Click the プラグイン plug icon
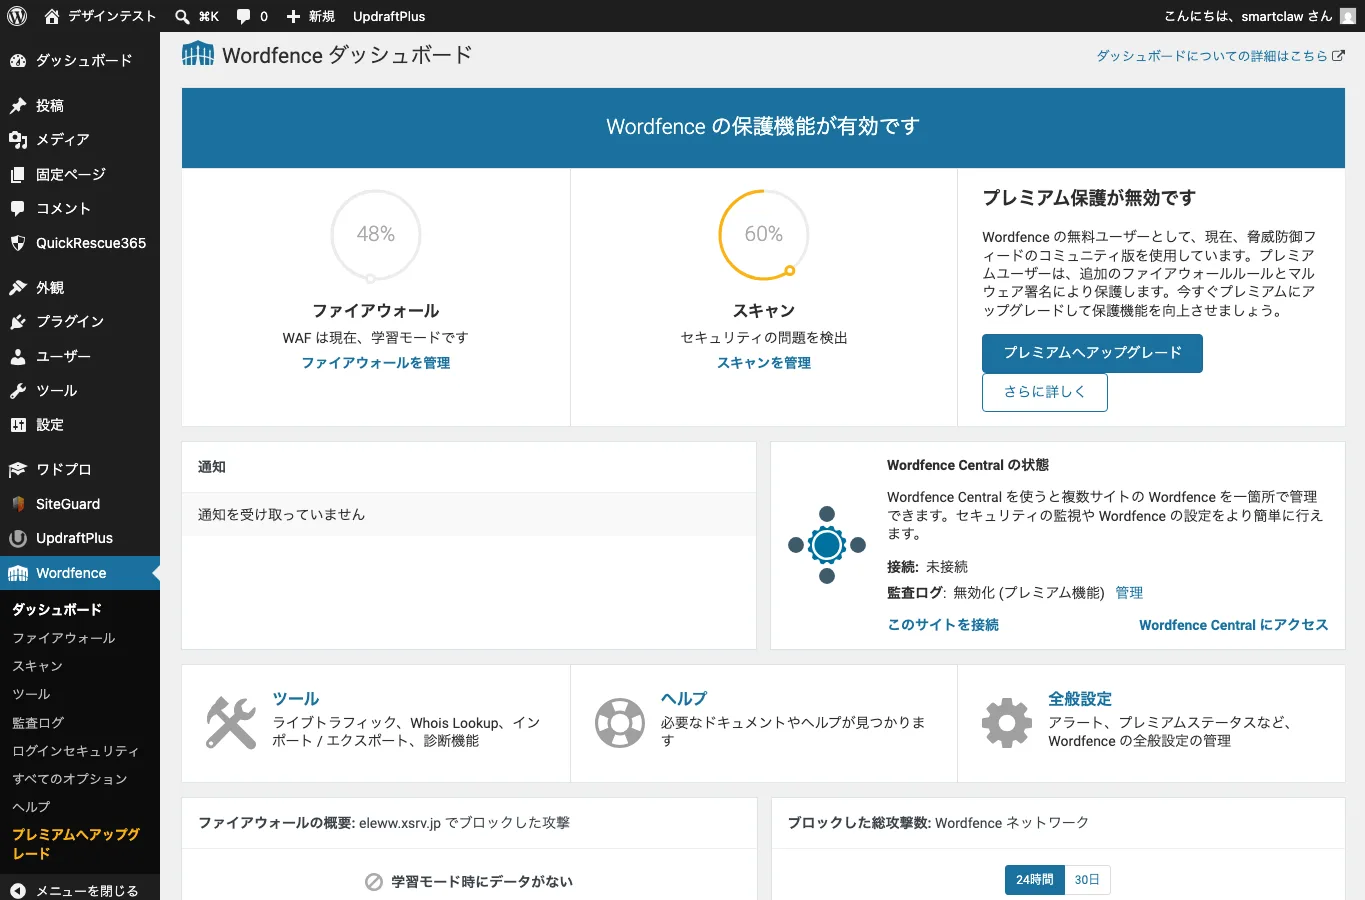This screenshot has width=1365, height=900. (x=18, y=322)
